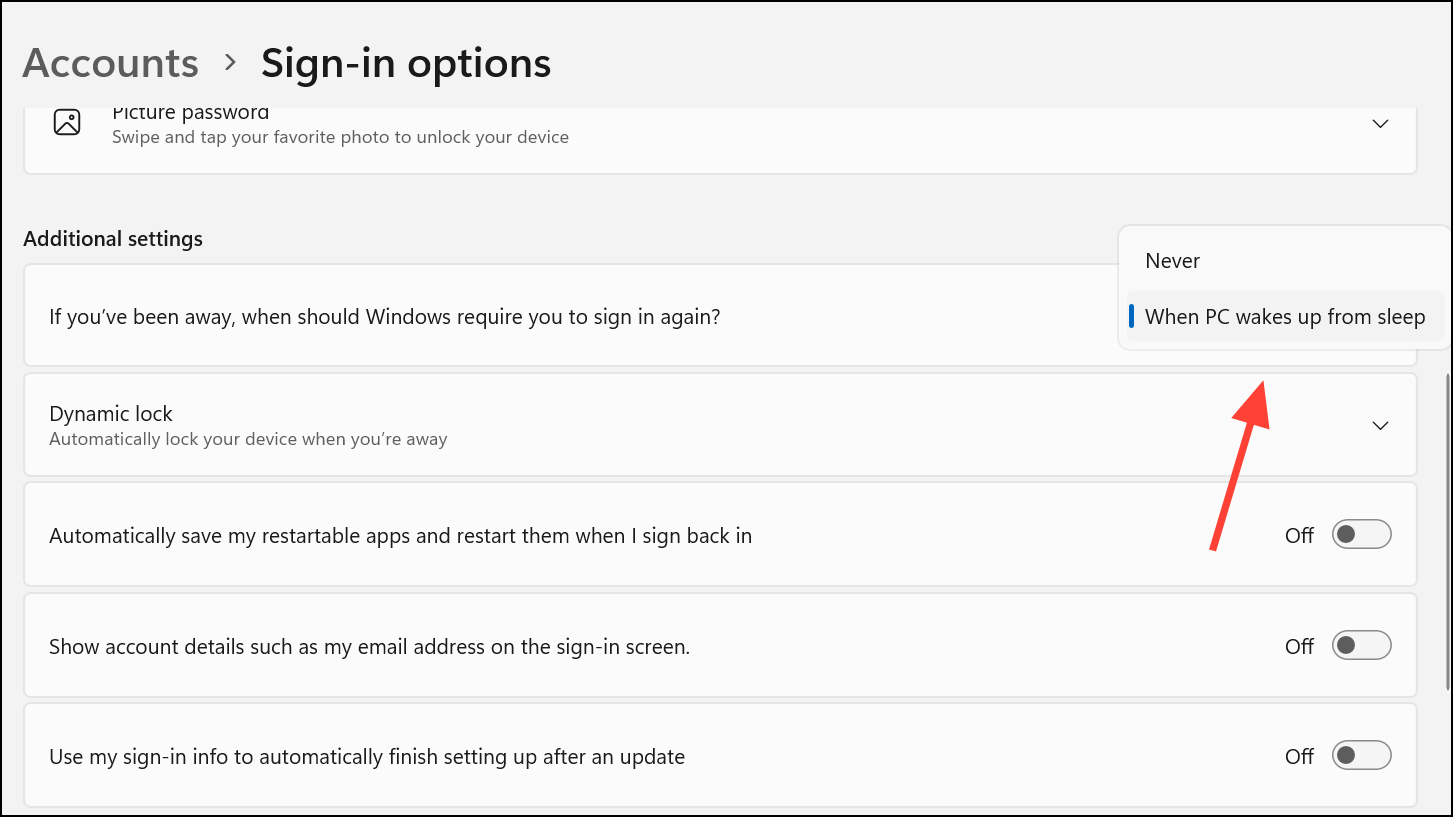Toggle show account details on sign-in screen
Viewport: 1453px width, 817px height.
click(1361, 646)
